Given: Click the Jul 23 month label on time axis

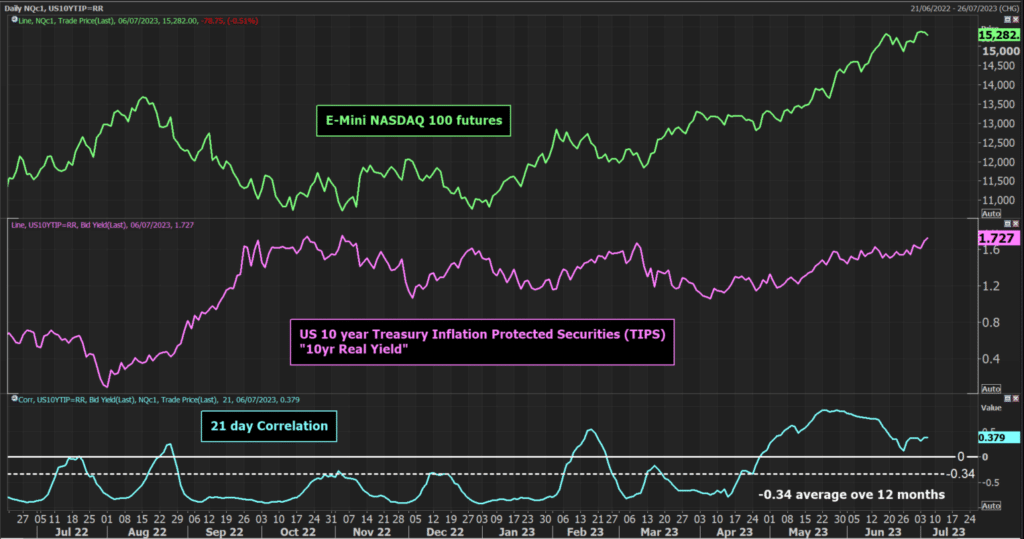Looking at the screenshot, I should pos(948,532).
